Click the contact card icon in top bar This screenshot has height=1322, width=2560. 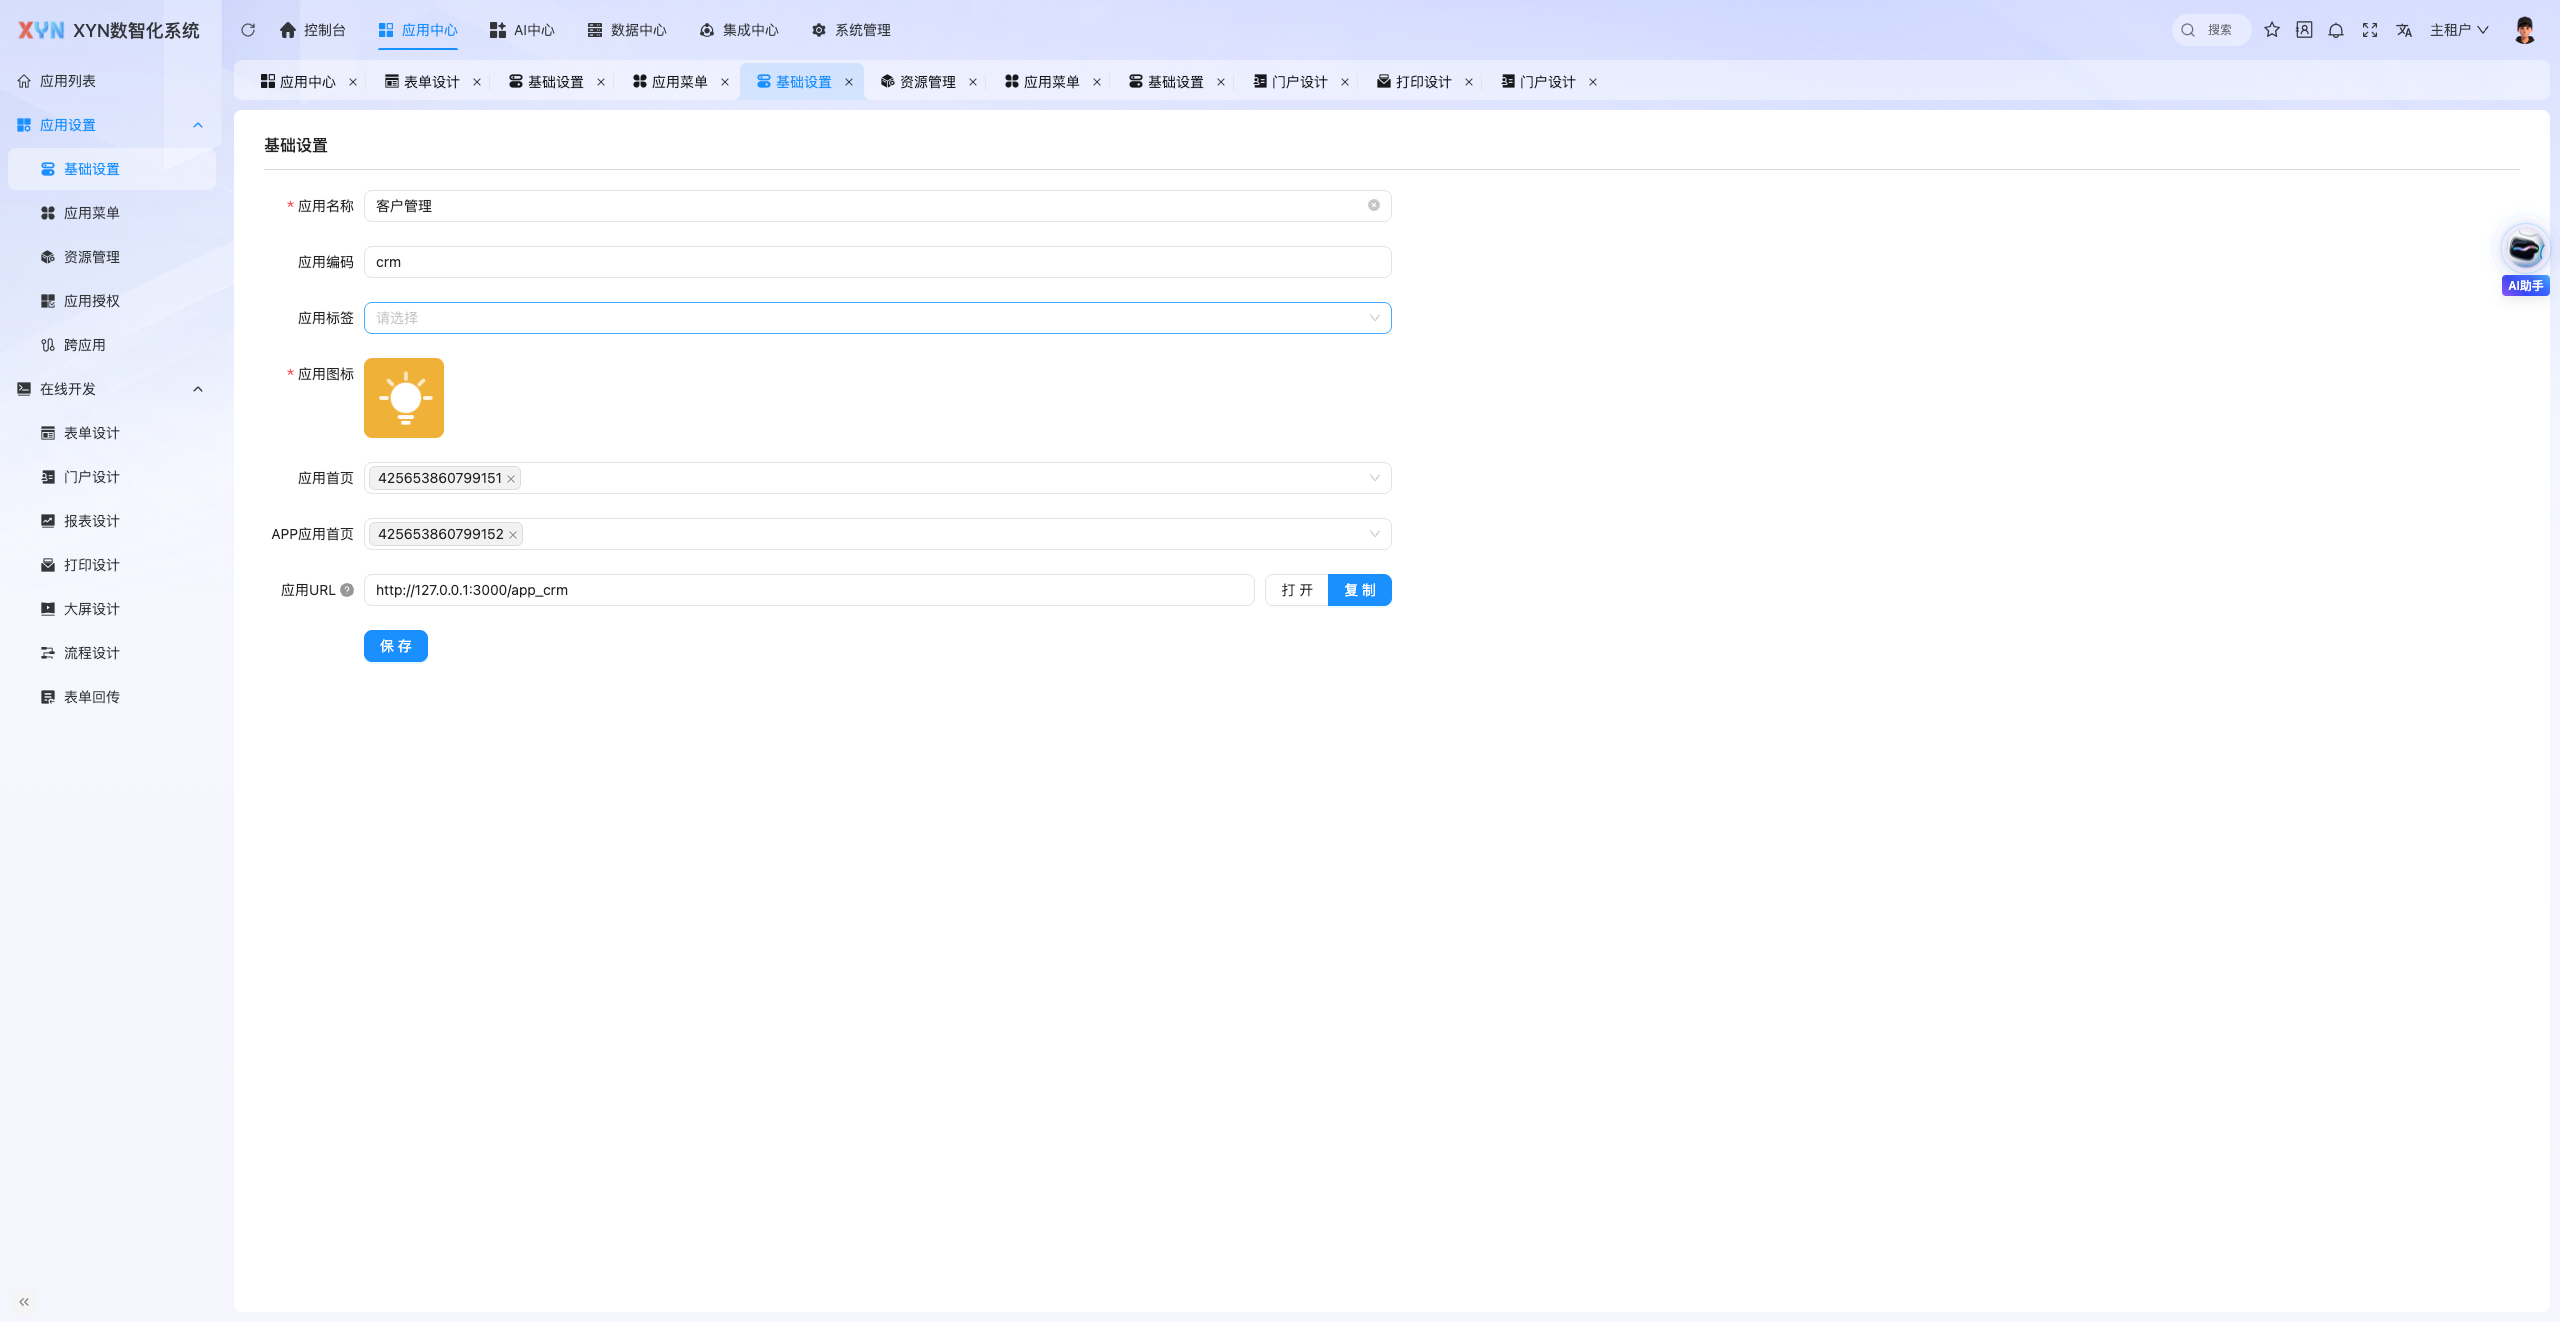2304,30
